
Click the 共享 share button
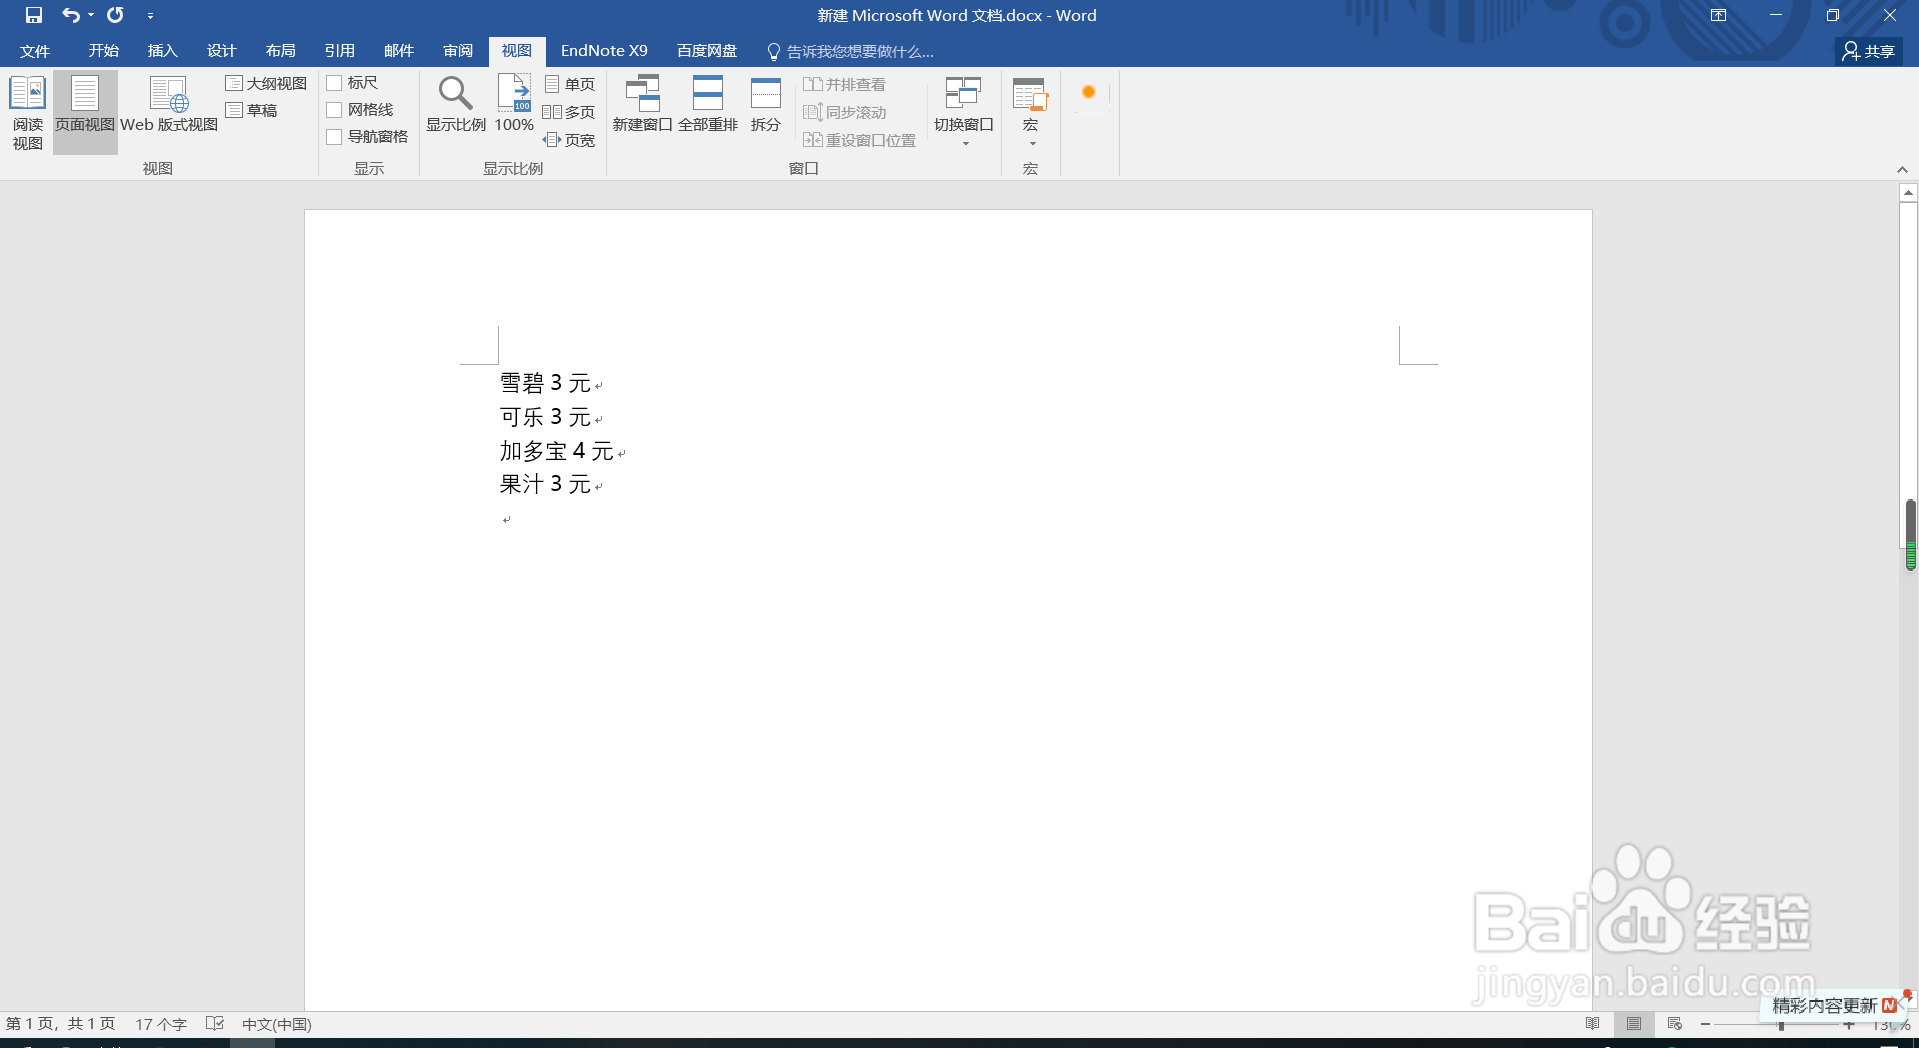1867,50
